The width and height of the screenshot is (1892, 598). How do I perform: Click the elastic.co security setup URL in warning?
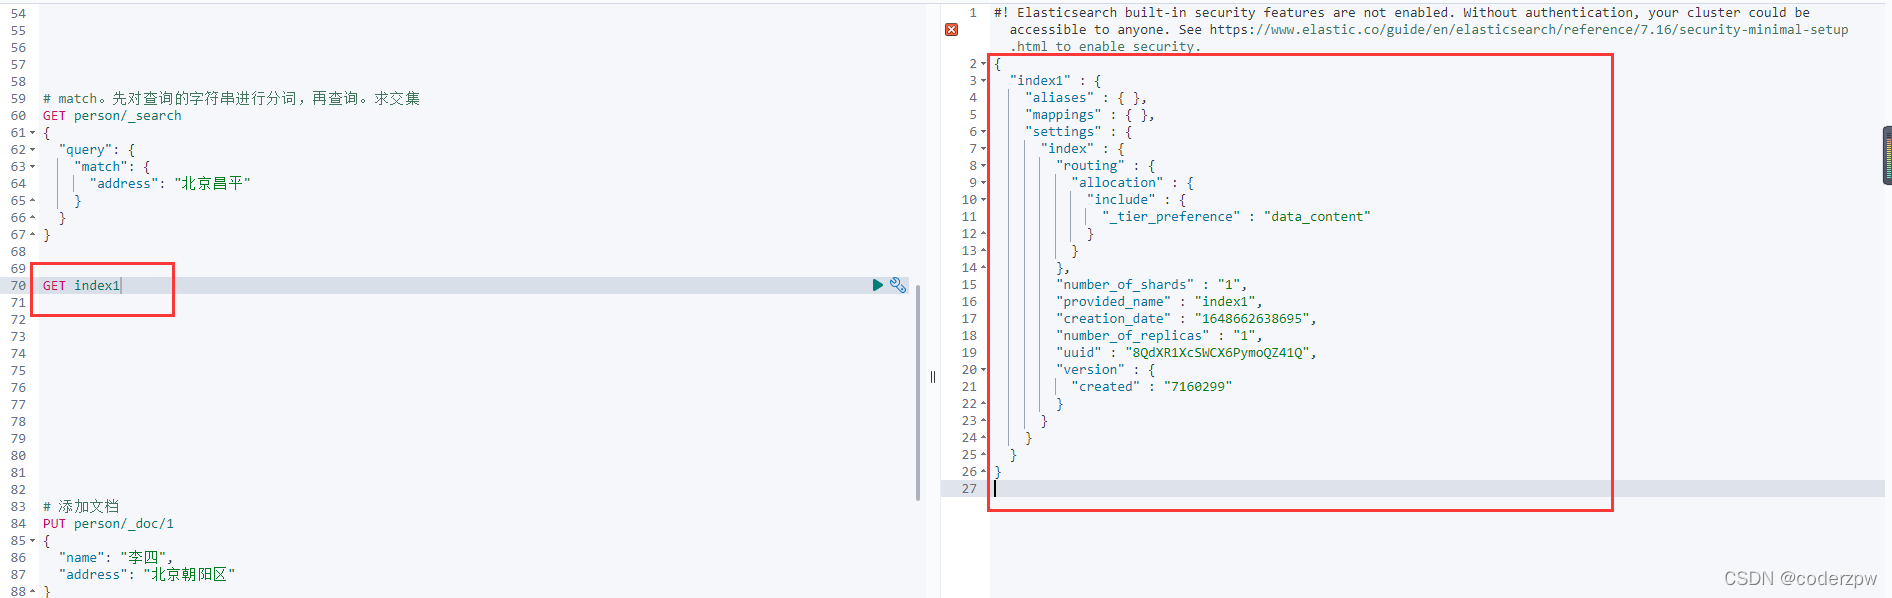[1529, 30]
